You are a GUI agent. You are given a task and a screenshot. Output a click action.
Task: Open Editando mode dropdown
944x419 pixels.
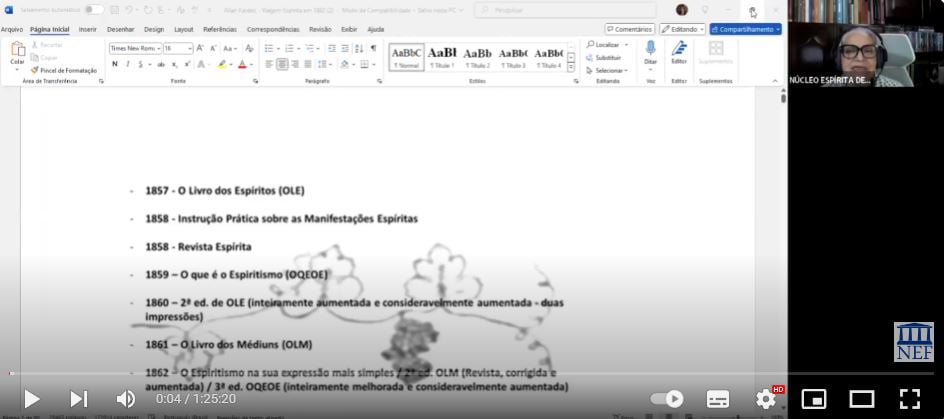coord(683,29)
